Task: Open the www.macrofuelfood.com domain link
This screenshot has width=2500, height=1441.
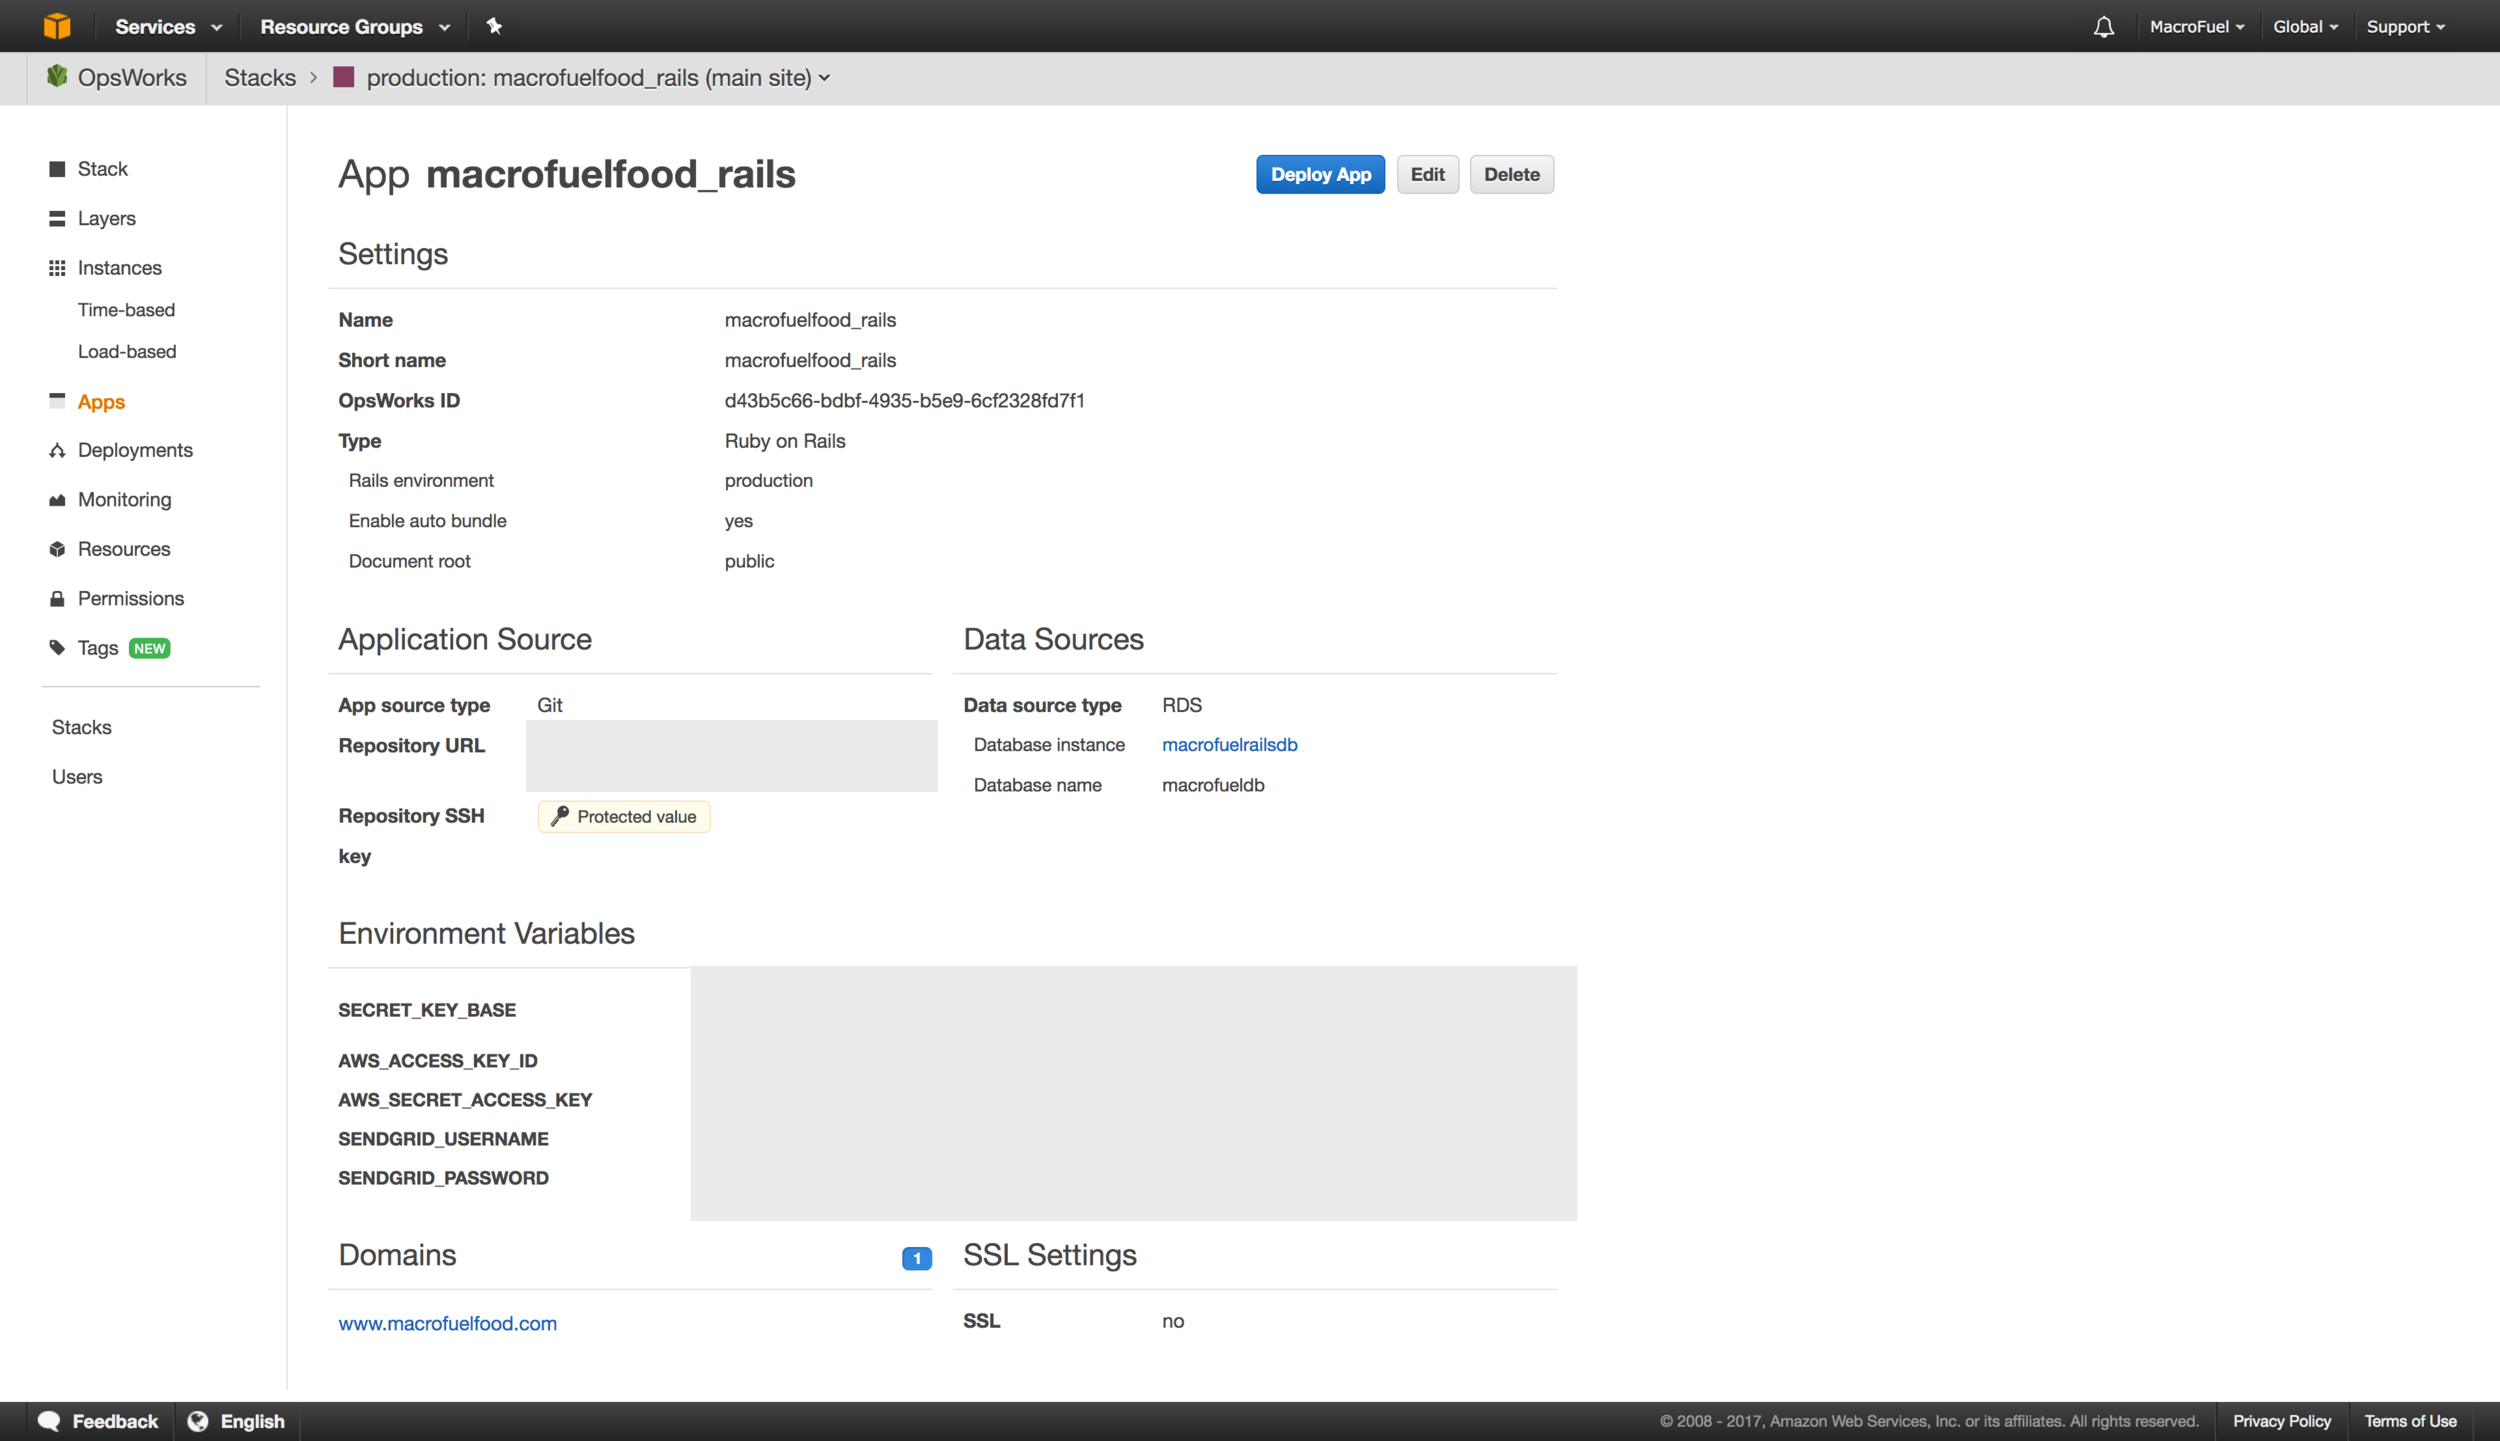Action: point(447,1323)
